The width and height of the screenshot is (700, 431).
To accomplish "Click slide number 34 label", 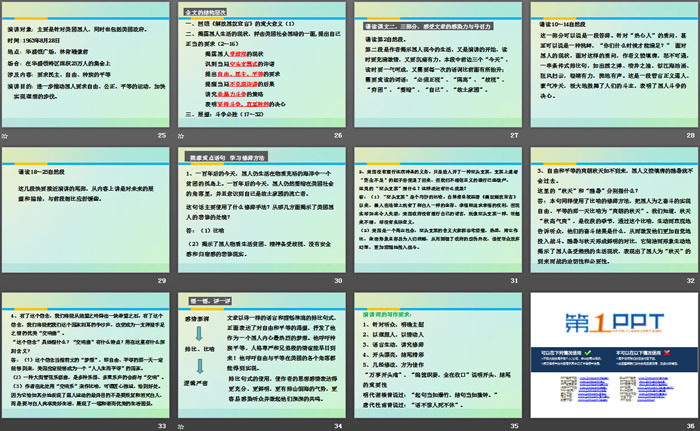I will point(338,426).
